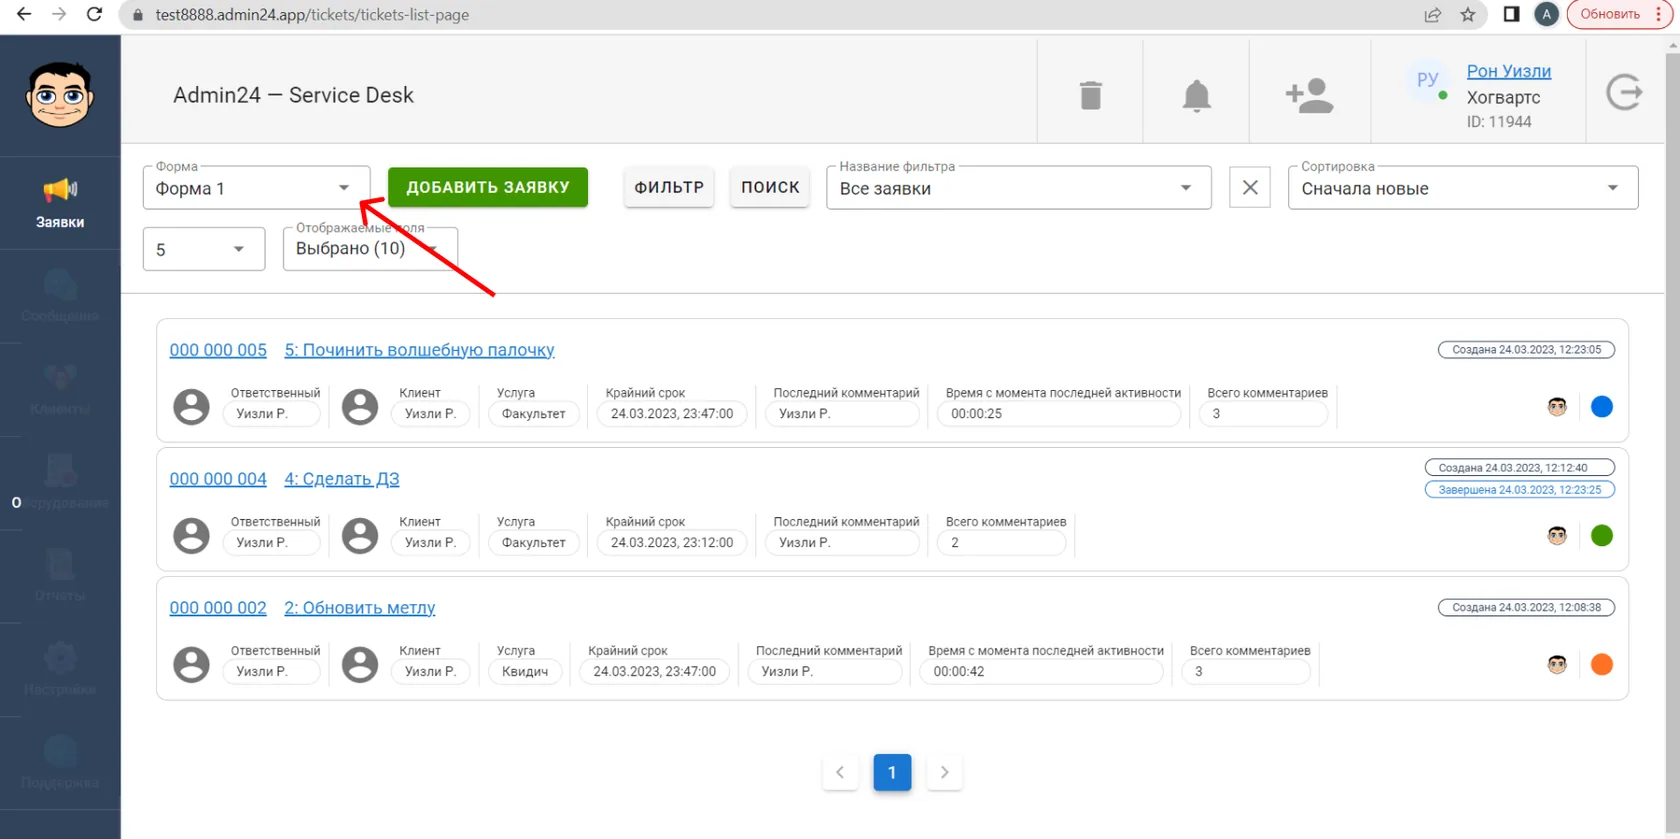The width and height of the screenshot is (1680, 839).
Task: Click the small face avatar on ticket 4
Action: (1557, 535)
